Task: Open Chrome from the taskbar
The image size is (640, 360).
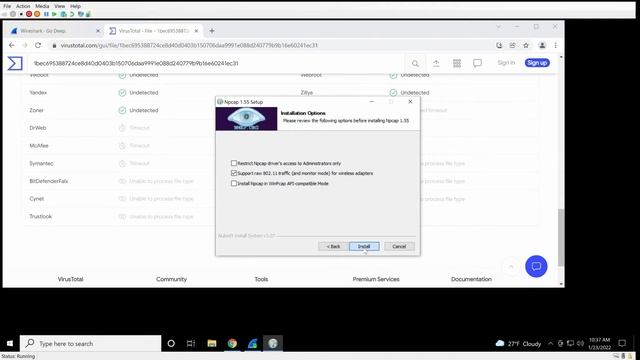Action: point(232,343)
